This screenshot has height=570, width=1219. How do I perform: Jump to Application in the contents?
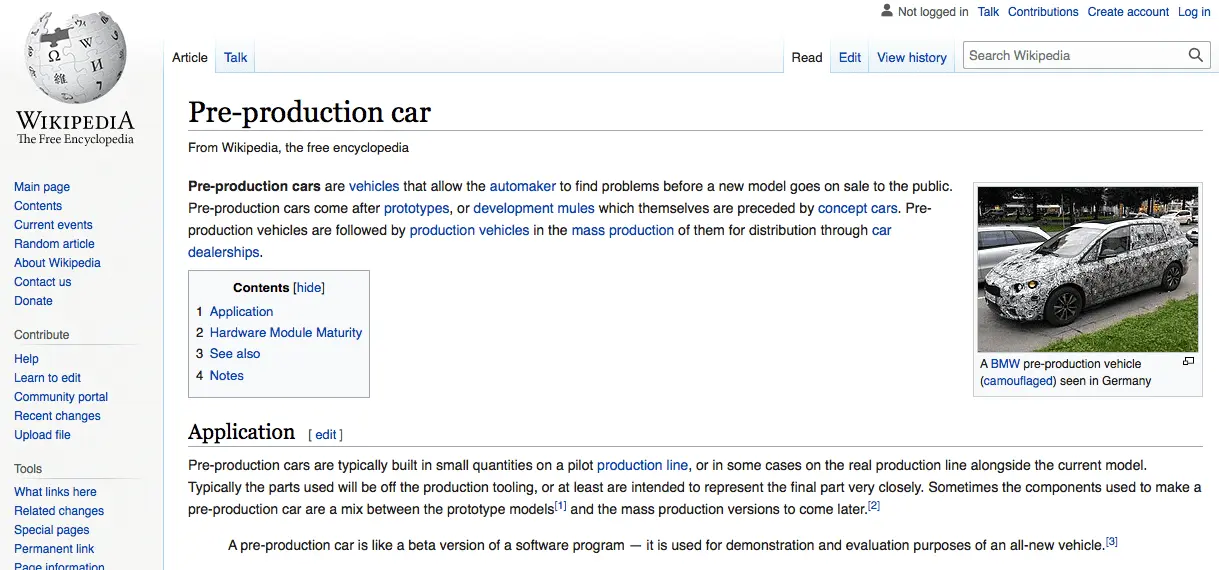(241, 312)
